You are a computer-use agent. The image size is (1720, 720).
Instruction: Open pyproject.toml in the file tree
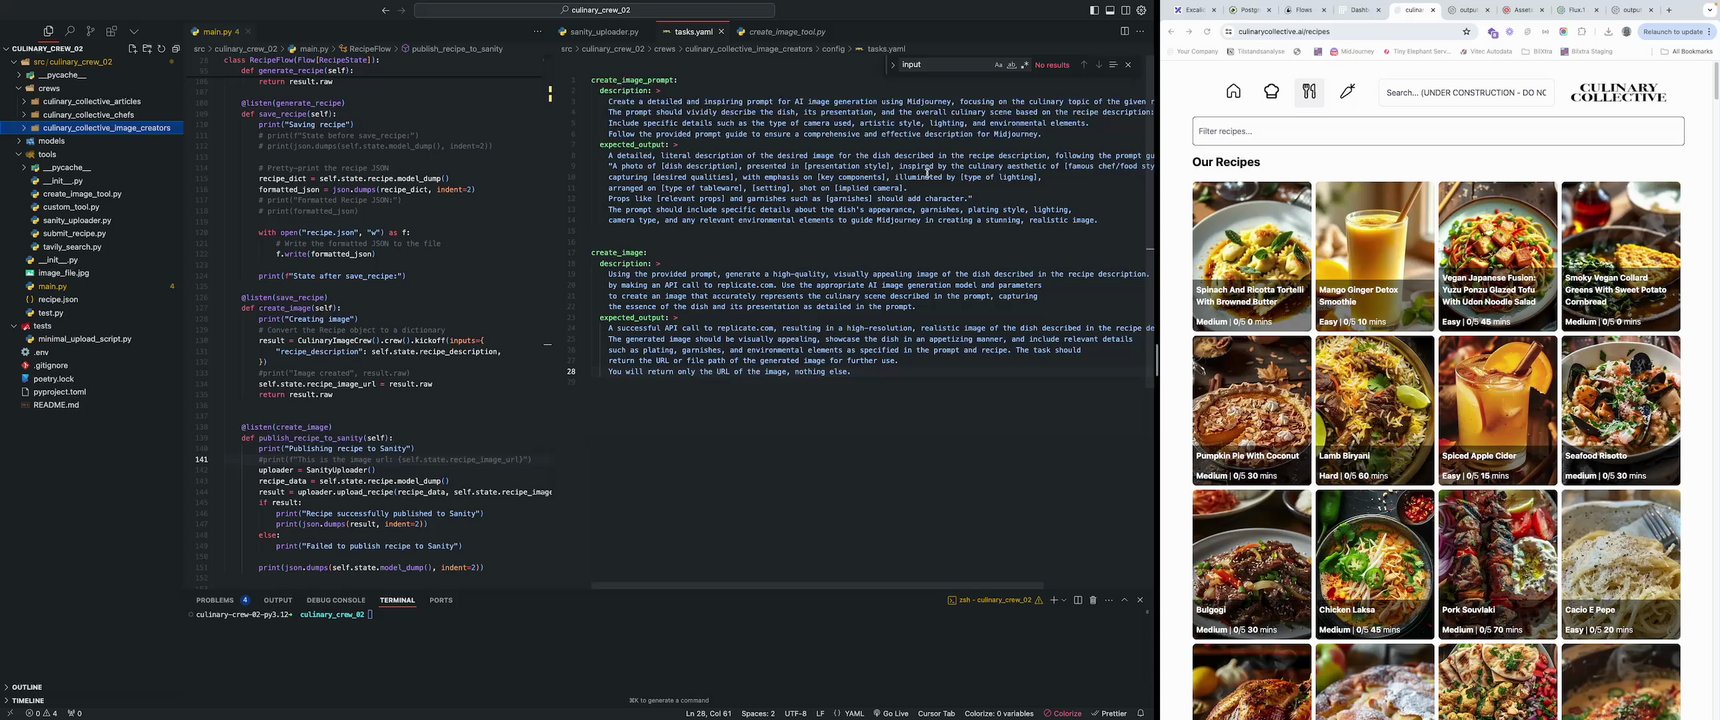[60, 392]
